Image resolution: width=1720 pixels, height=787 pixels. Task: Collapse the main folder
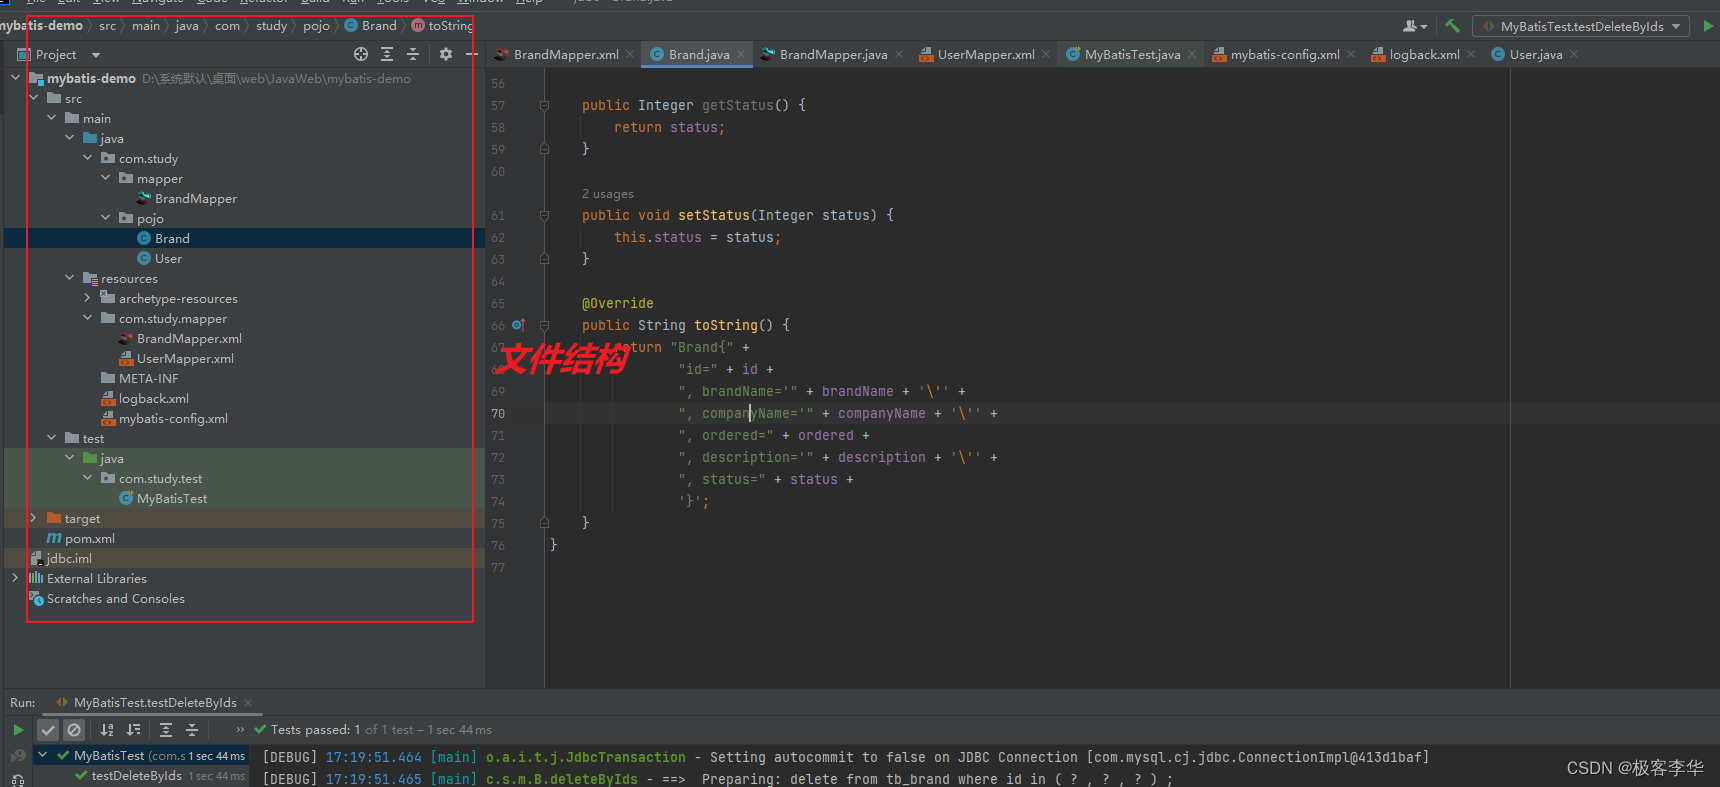coord(51,117)
